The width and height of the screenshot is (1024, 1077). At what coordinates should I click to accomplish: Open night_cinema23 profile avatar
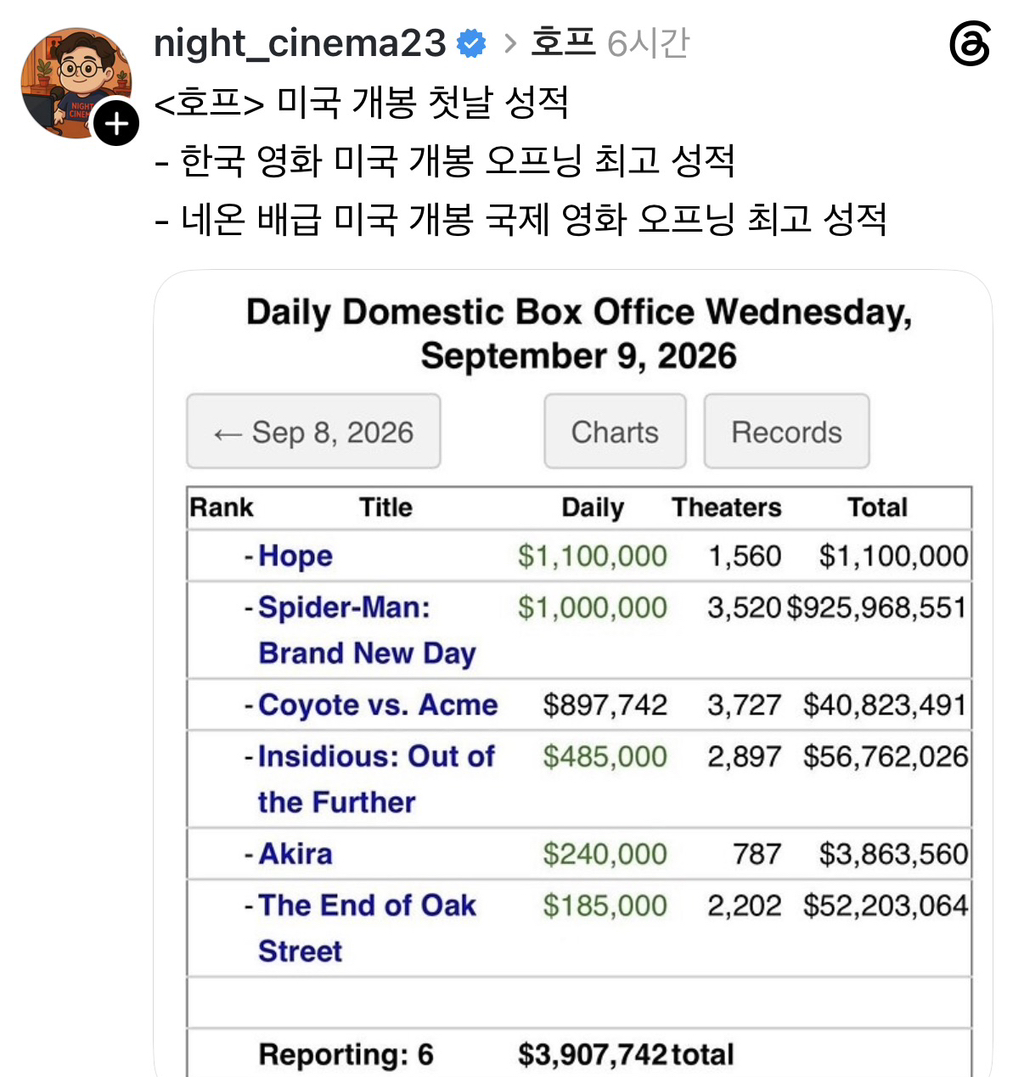(76, 82)
